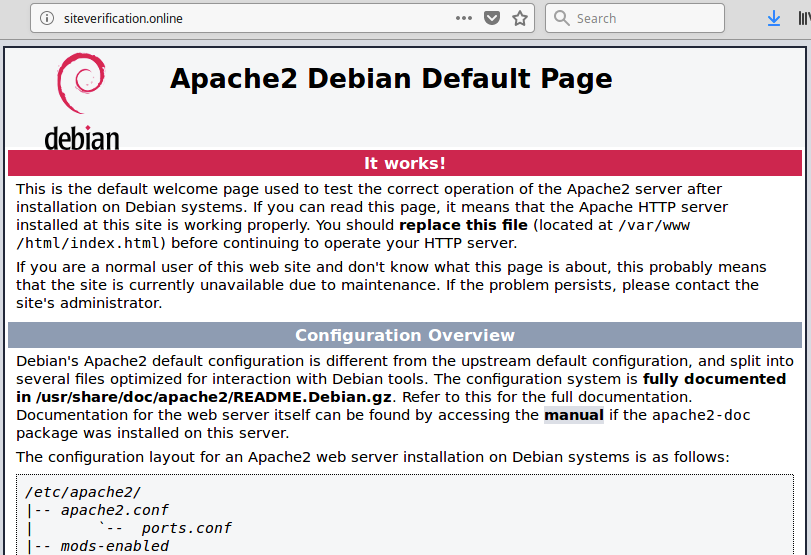Image resolution: width=811 pixels, height=555 pixels.
Task: Follow the manual link in the text
Action: tap(574, 415)
